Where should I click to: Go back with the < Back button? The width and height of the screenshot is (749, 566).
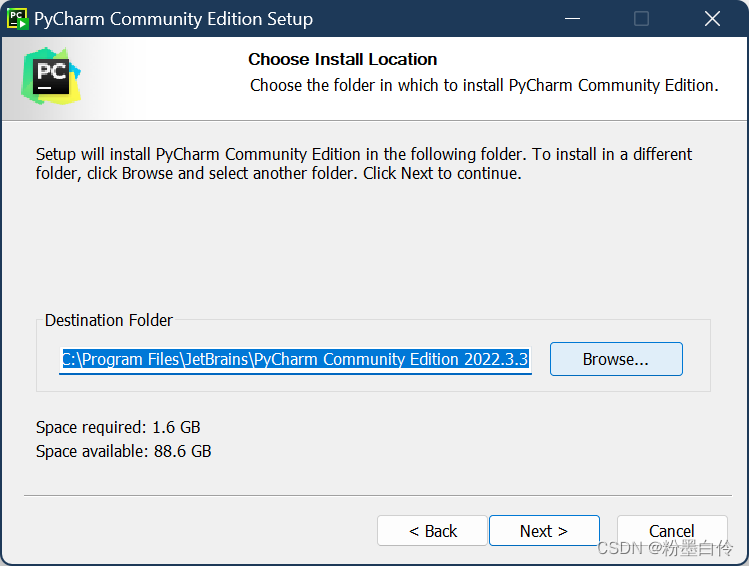(x=432, y=531)
